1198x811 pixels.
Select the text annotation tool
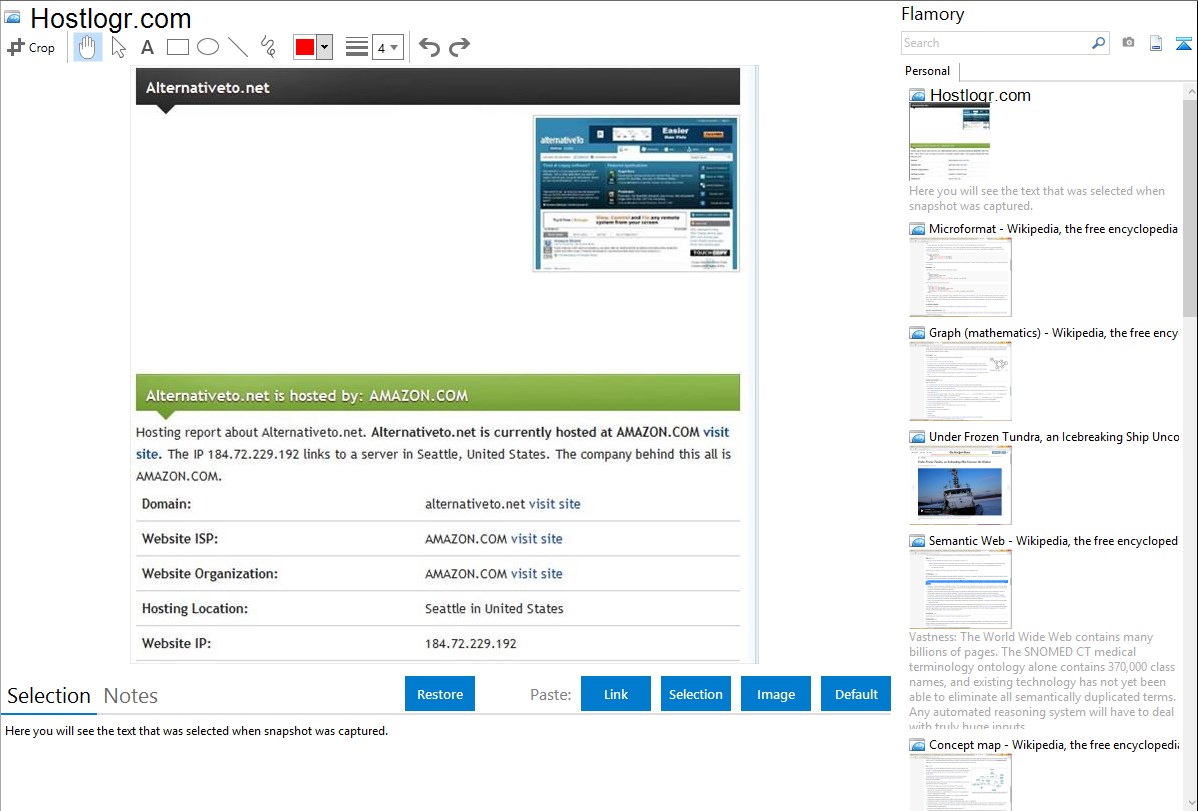click(x=147, y=47)
